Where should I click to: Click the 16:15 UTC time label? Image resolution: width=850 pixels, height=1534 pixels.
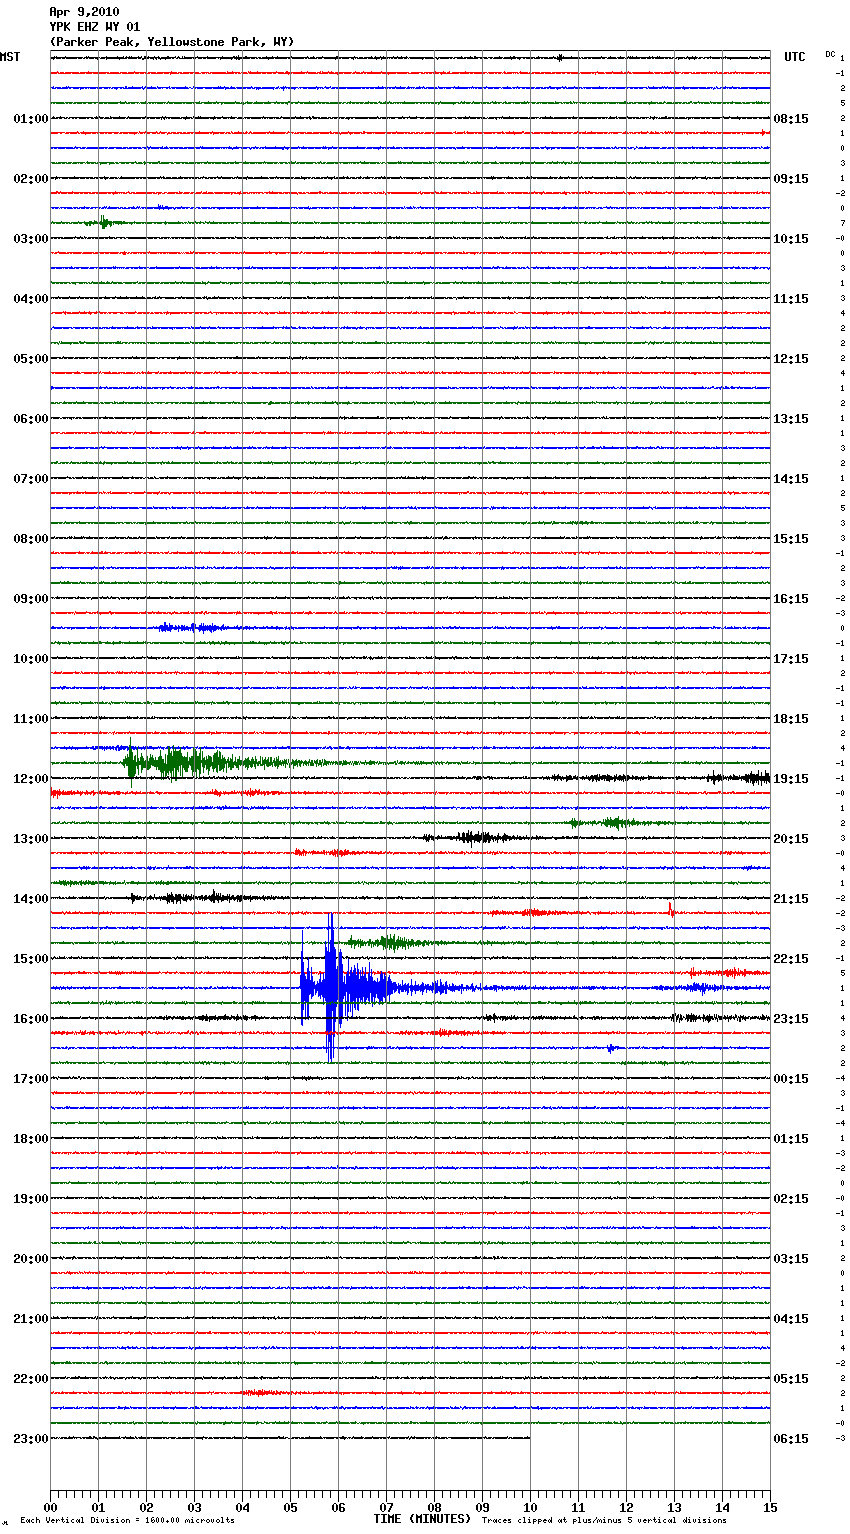[791, 599]
